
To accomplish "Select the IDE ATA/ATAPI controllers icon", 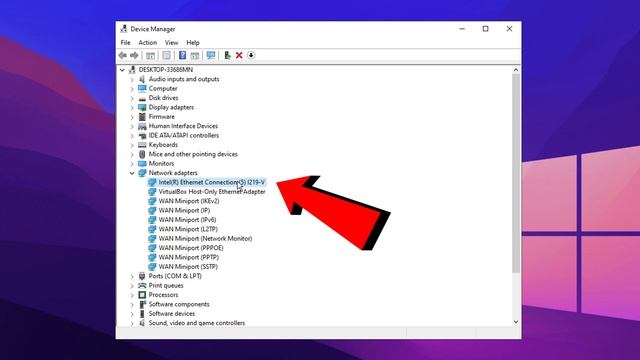I will pyautogui.click(x=142, y=136).
